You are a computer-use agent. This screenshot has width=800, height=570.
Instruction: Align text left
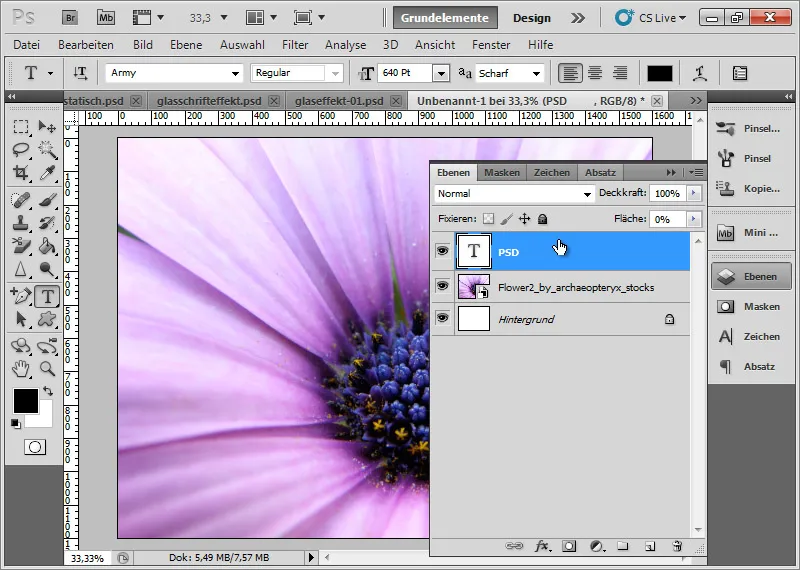[570, 73]
